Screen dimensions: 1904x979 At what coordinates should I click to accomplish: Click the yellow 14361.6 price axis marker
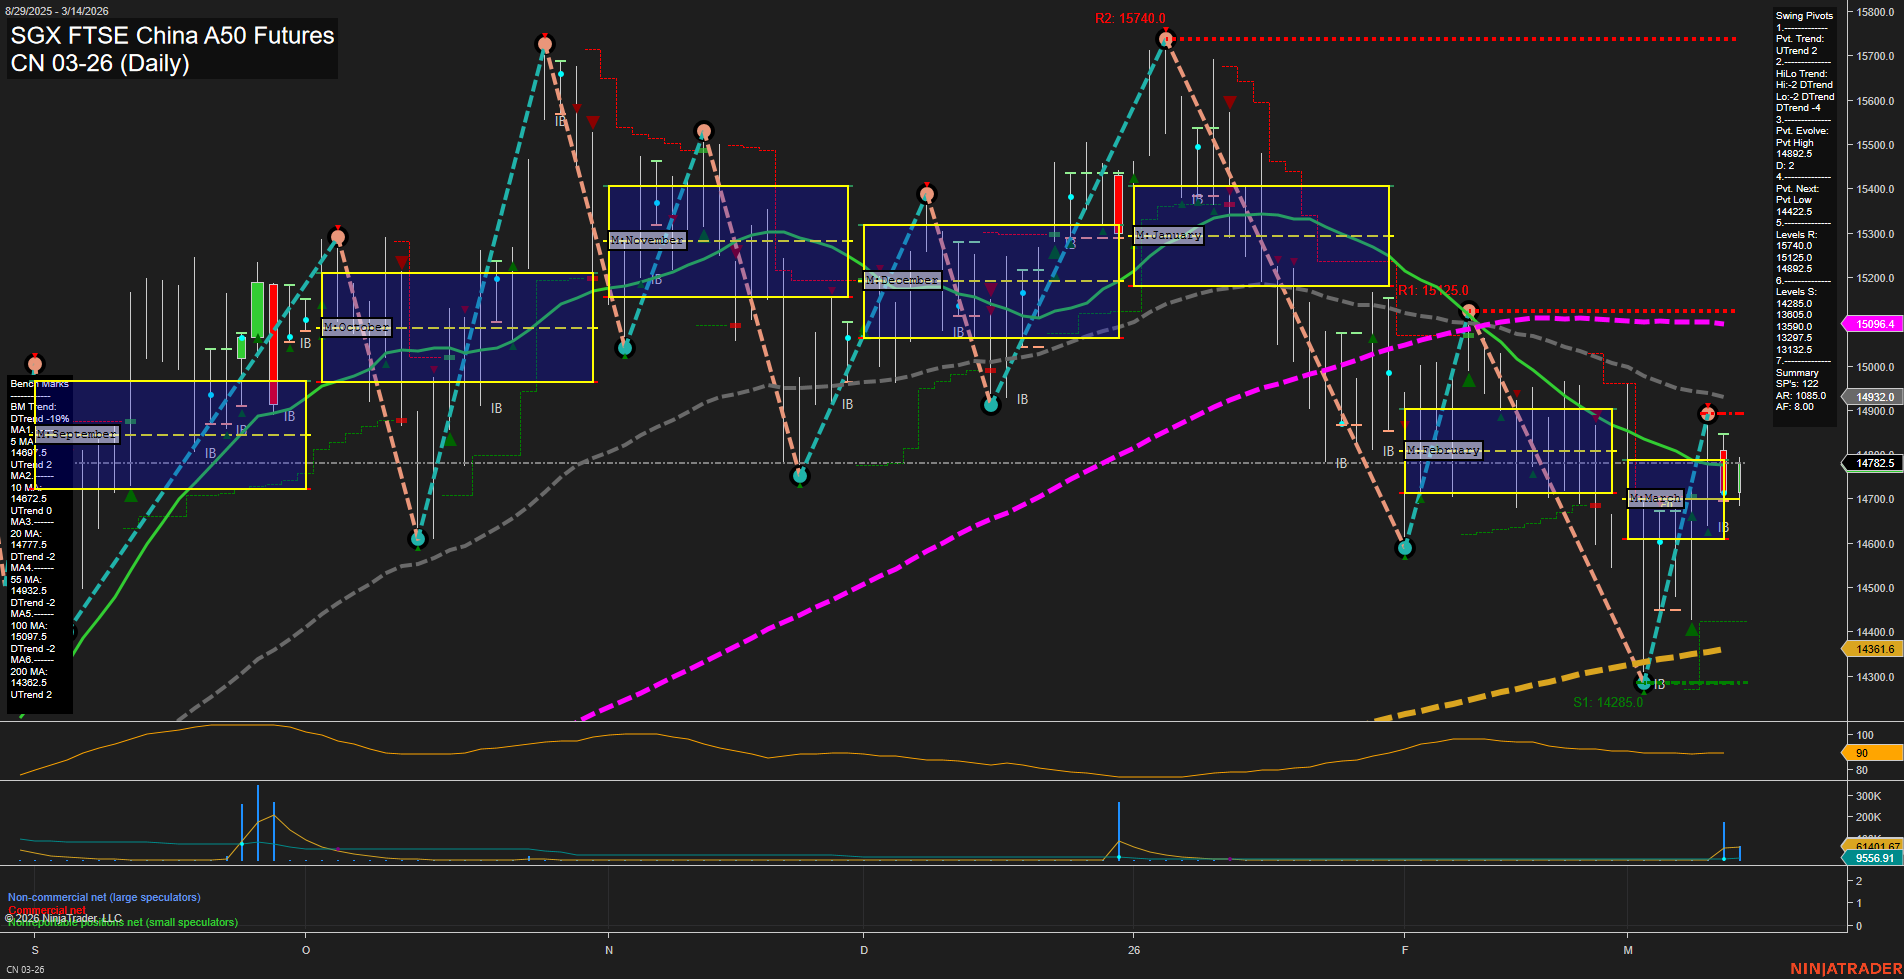point(1873,649)
